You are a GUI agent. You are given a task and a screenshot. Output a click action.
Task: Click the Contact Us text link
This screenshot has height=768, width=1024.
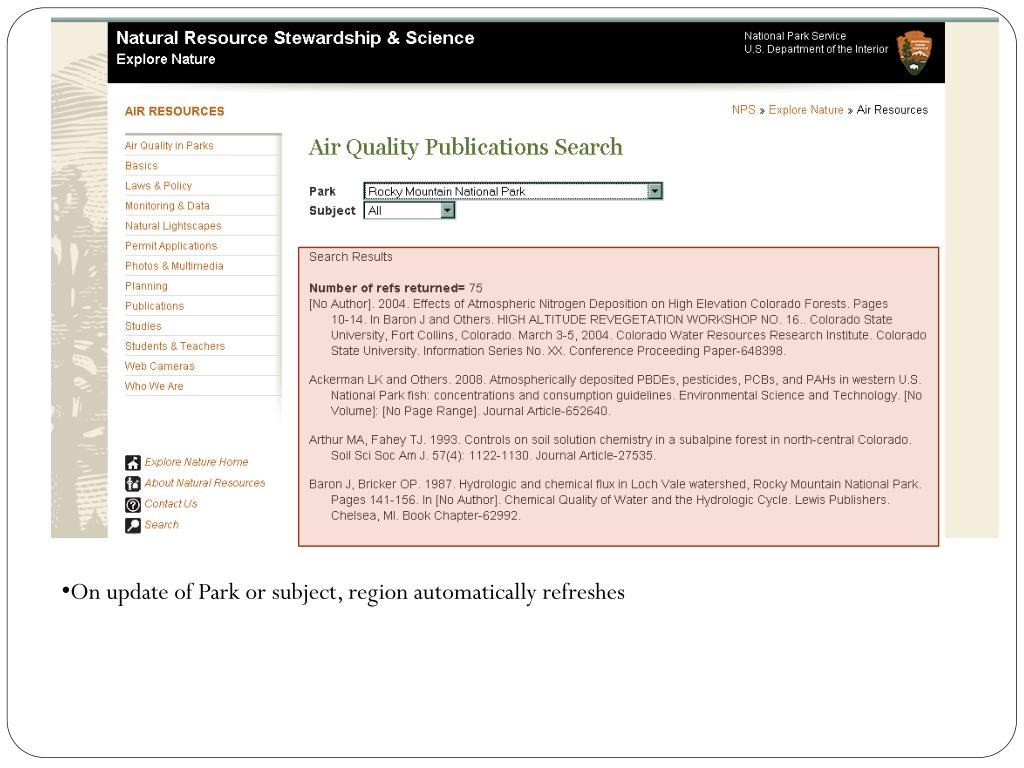coord(170,504)
